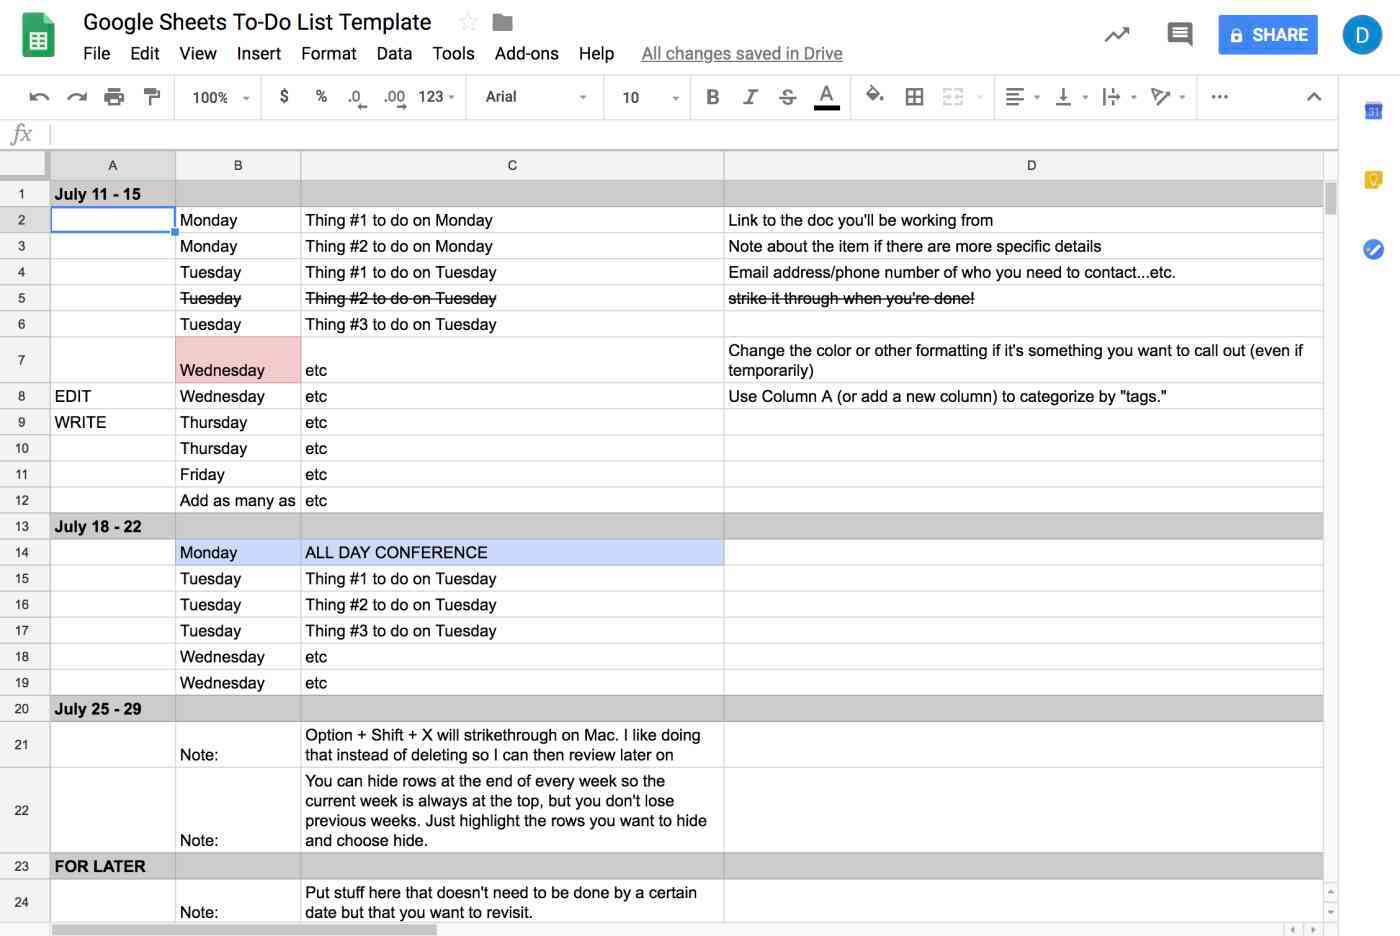Star the document title
The width and height of the screenshot is (1400, 936).
(x=468, y=22)
